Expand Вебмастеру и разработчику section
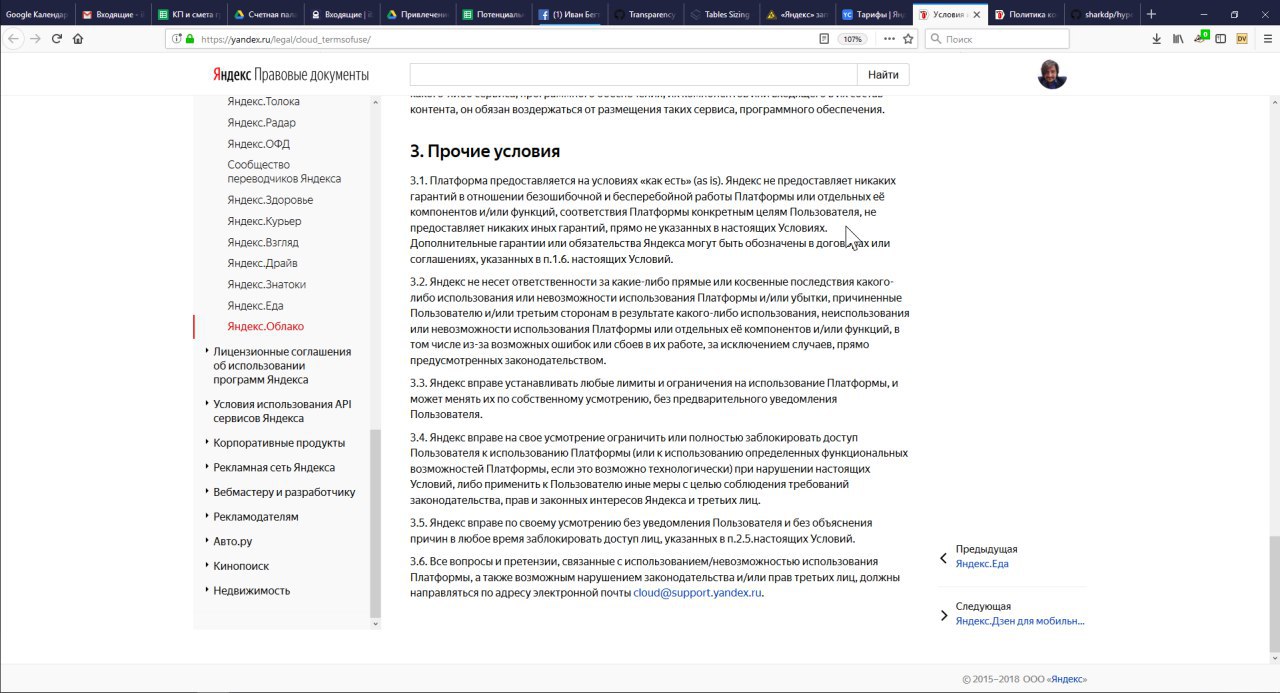 284,492
